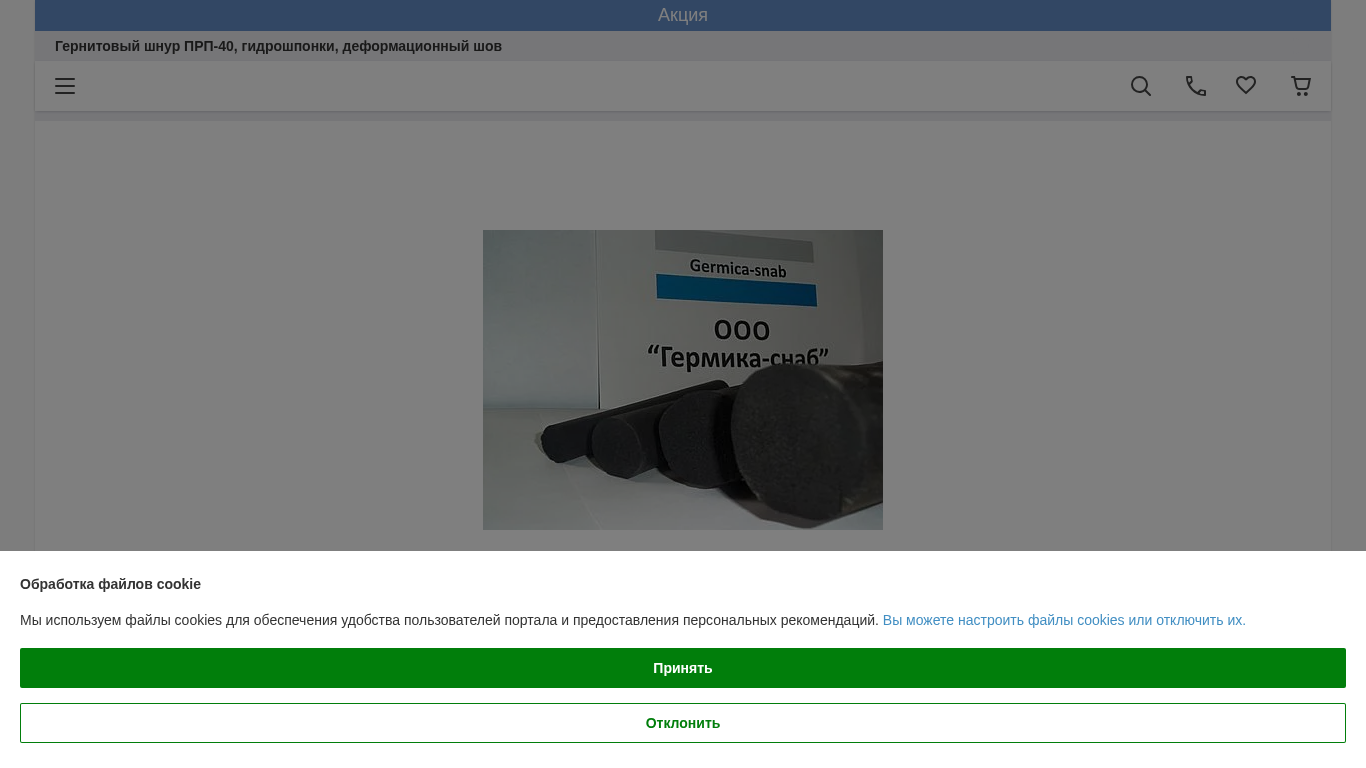Open favorites heart icon
The image size is (1366, 768).
[x=1246, y=86]
